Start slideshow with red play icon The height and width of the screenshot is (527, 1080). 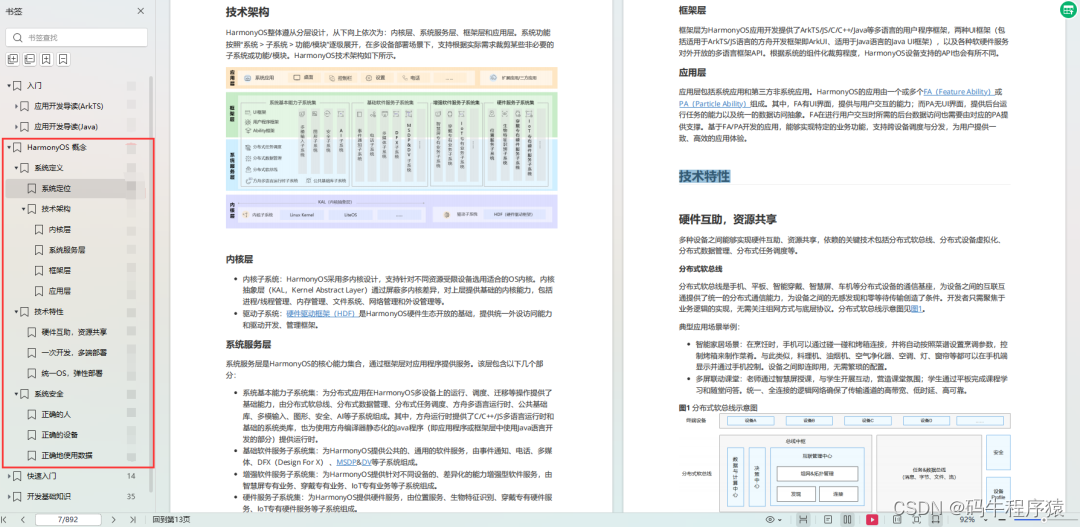tap(872, 520)
